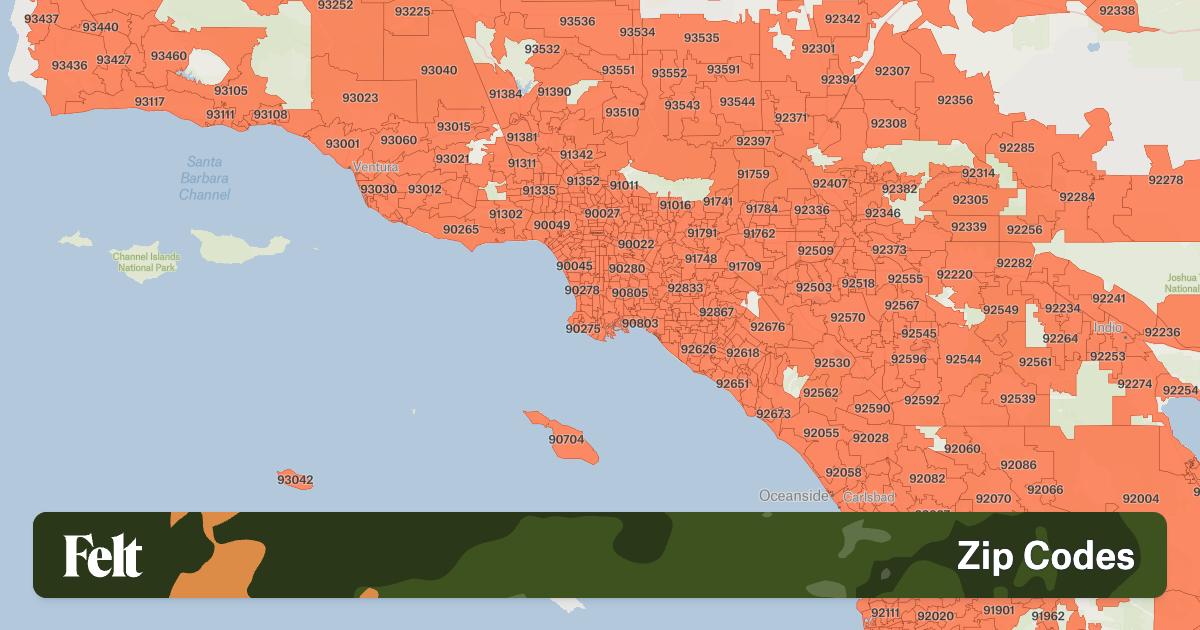This screenshot has height=630, width=1200.
Task: Pick zip code region 92356
Action: click(955, 100)
